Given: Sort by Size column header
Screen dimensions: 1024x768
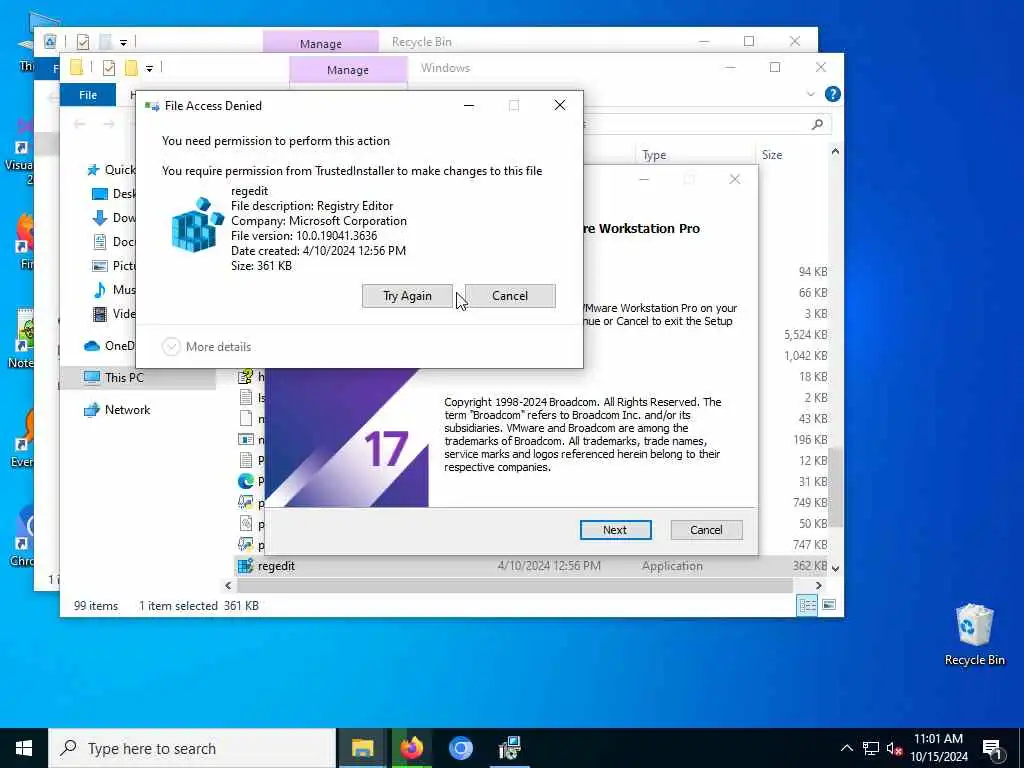Looking at the screenshot, I should pos(771,155).
